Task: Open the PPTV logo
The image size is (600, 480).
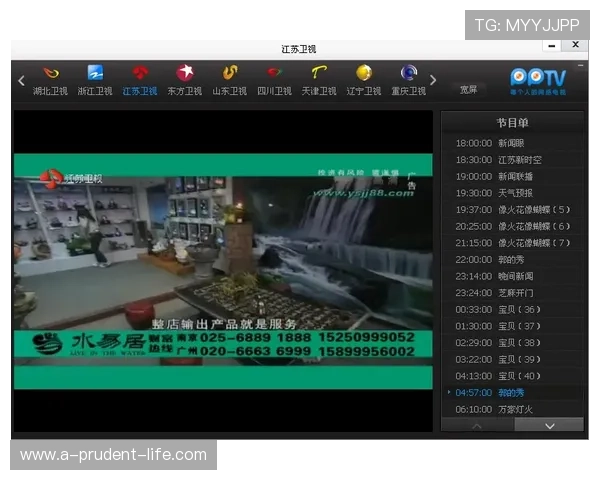Action: [x=538, y=82]
